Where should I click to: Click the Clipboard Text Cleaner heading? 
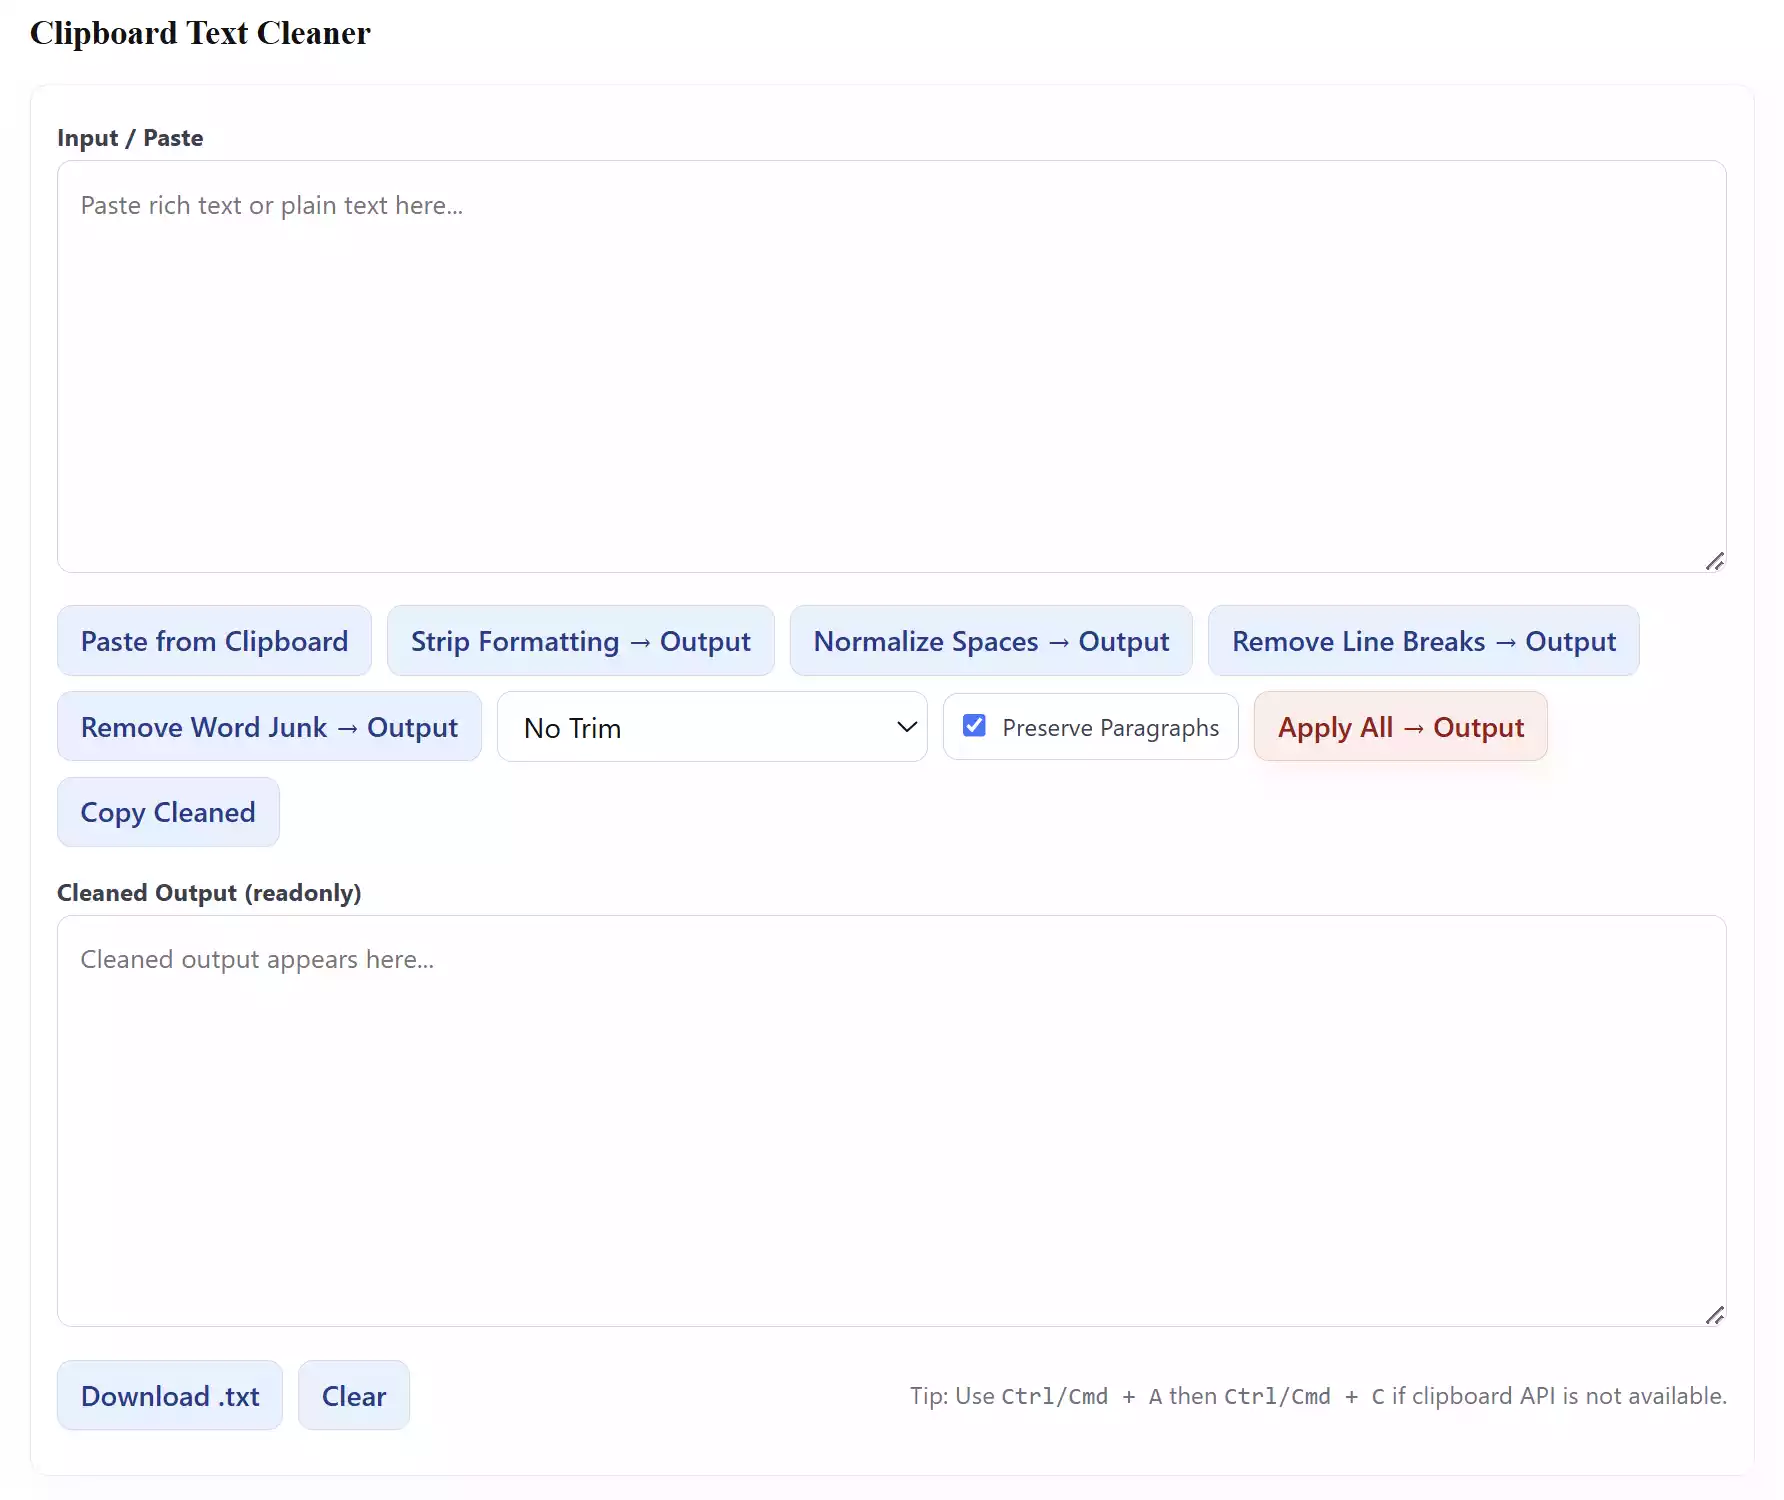pos(200,33)
